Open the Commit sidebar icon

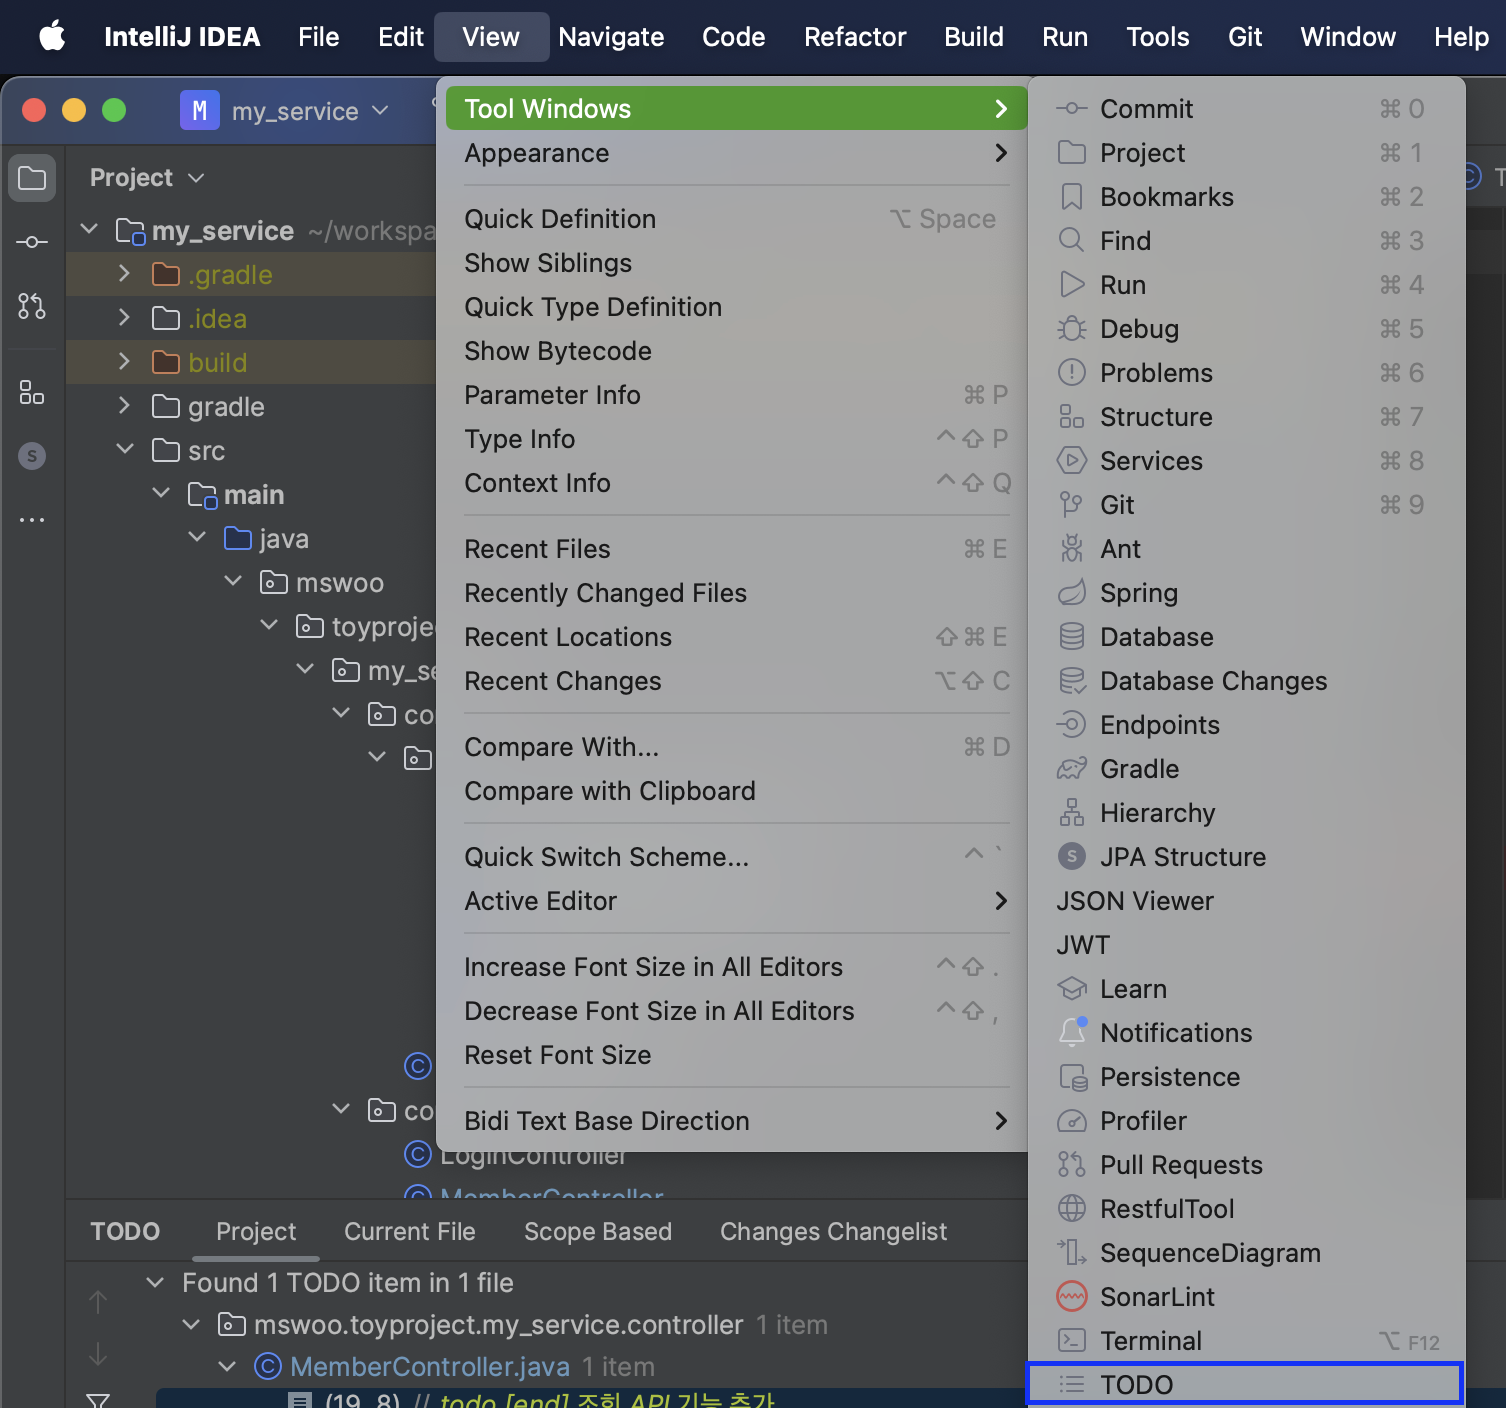tap(32, 242)
